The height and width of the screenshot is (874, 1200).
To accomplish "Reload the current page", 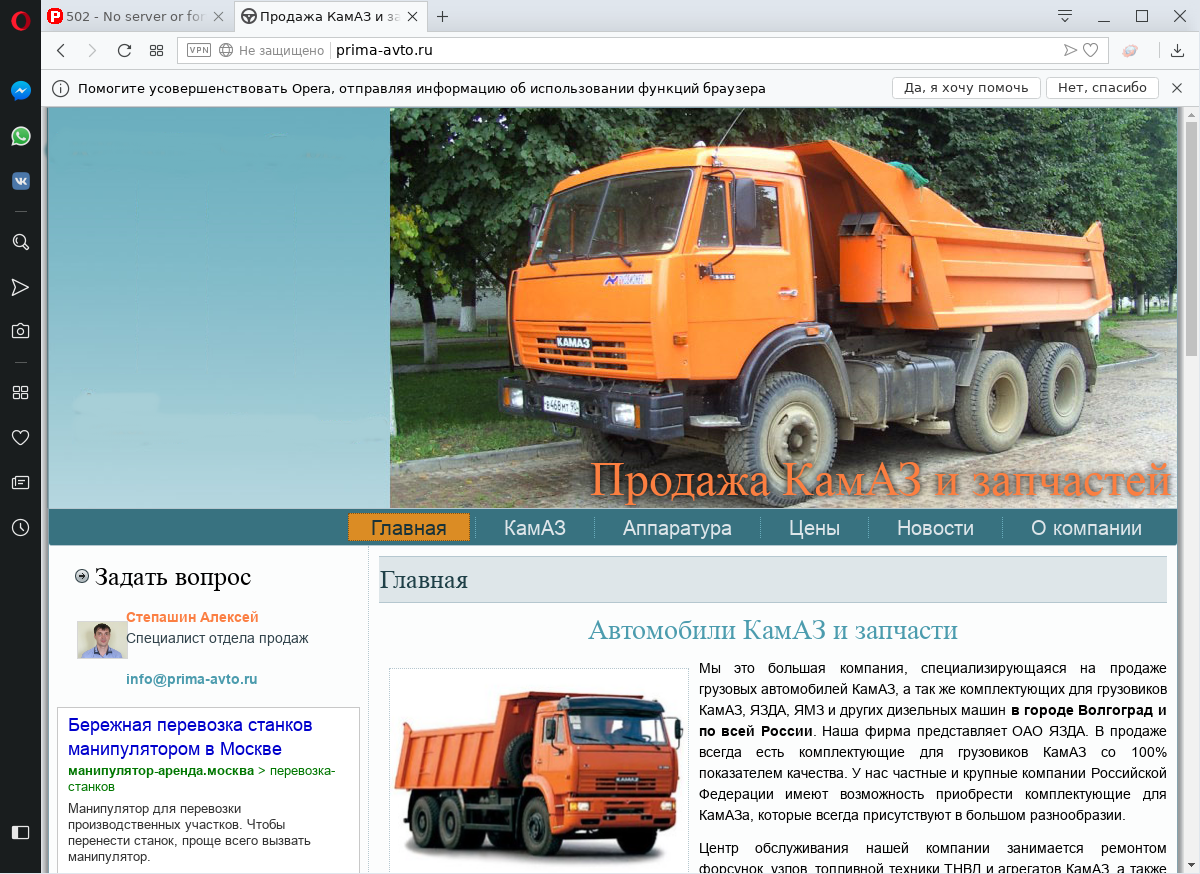I will click(x=124, y=50).
